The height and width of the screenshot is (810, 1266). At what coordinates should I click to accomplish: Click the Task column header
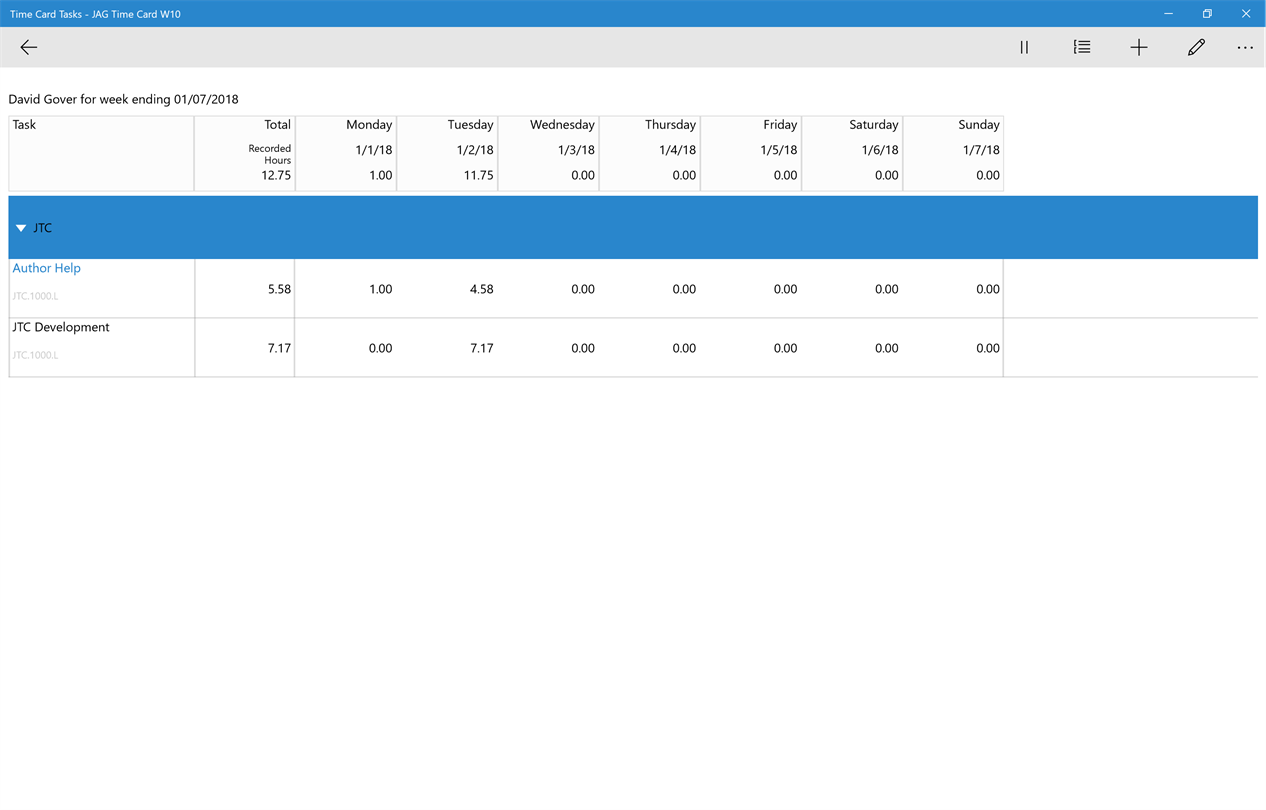tap(101, 154)
